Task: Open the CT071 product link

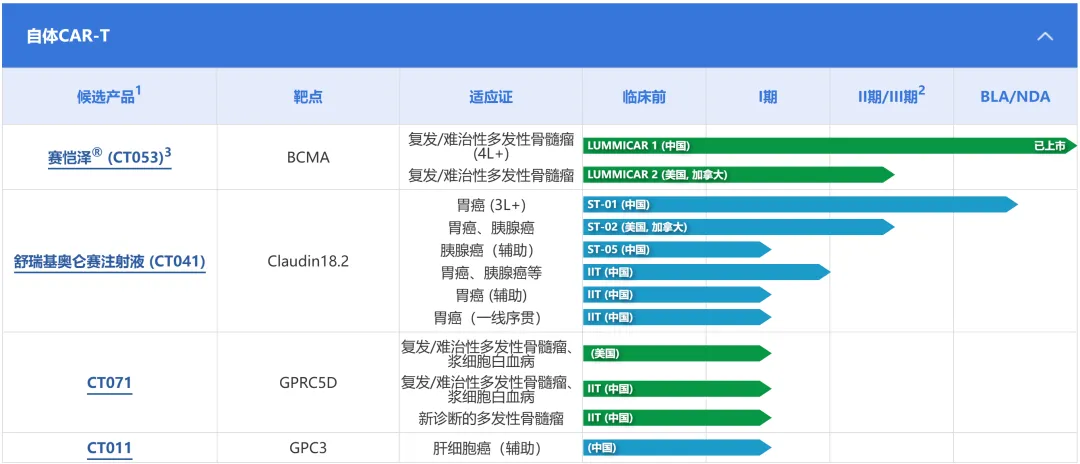Action: (110, 383)
